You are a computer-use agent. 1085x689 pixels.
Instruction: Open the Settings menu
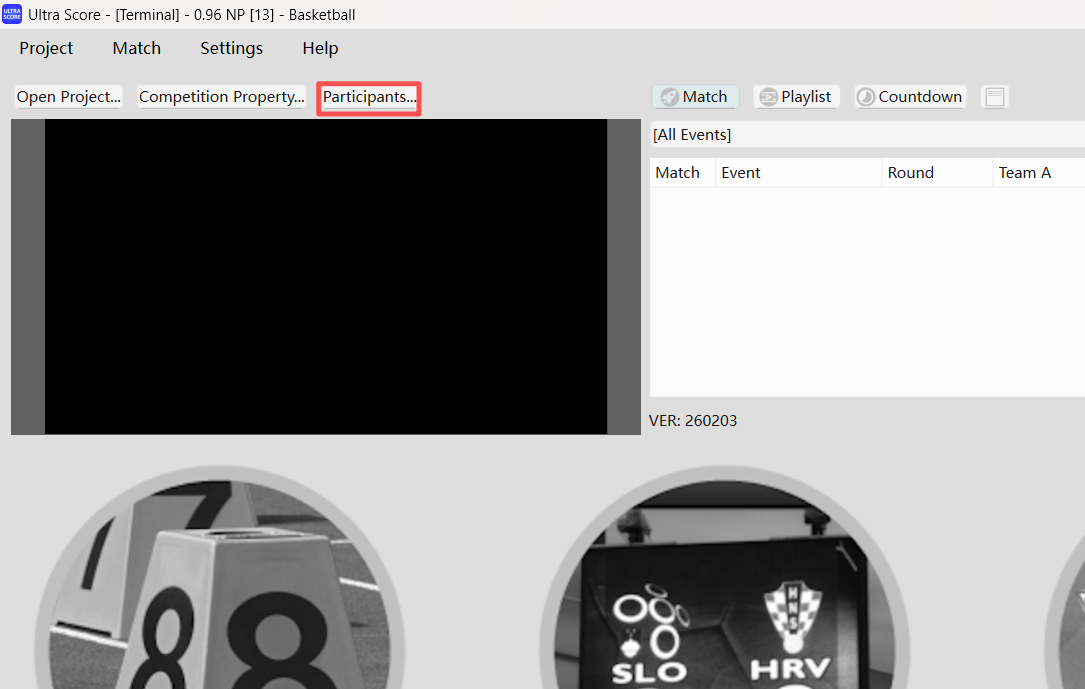(231, 48)
